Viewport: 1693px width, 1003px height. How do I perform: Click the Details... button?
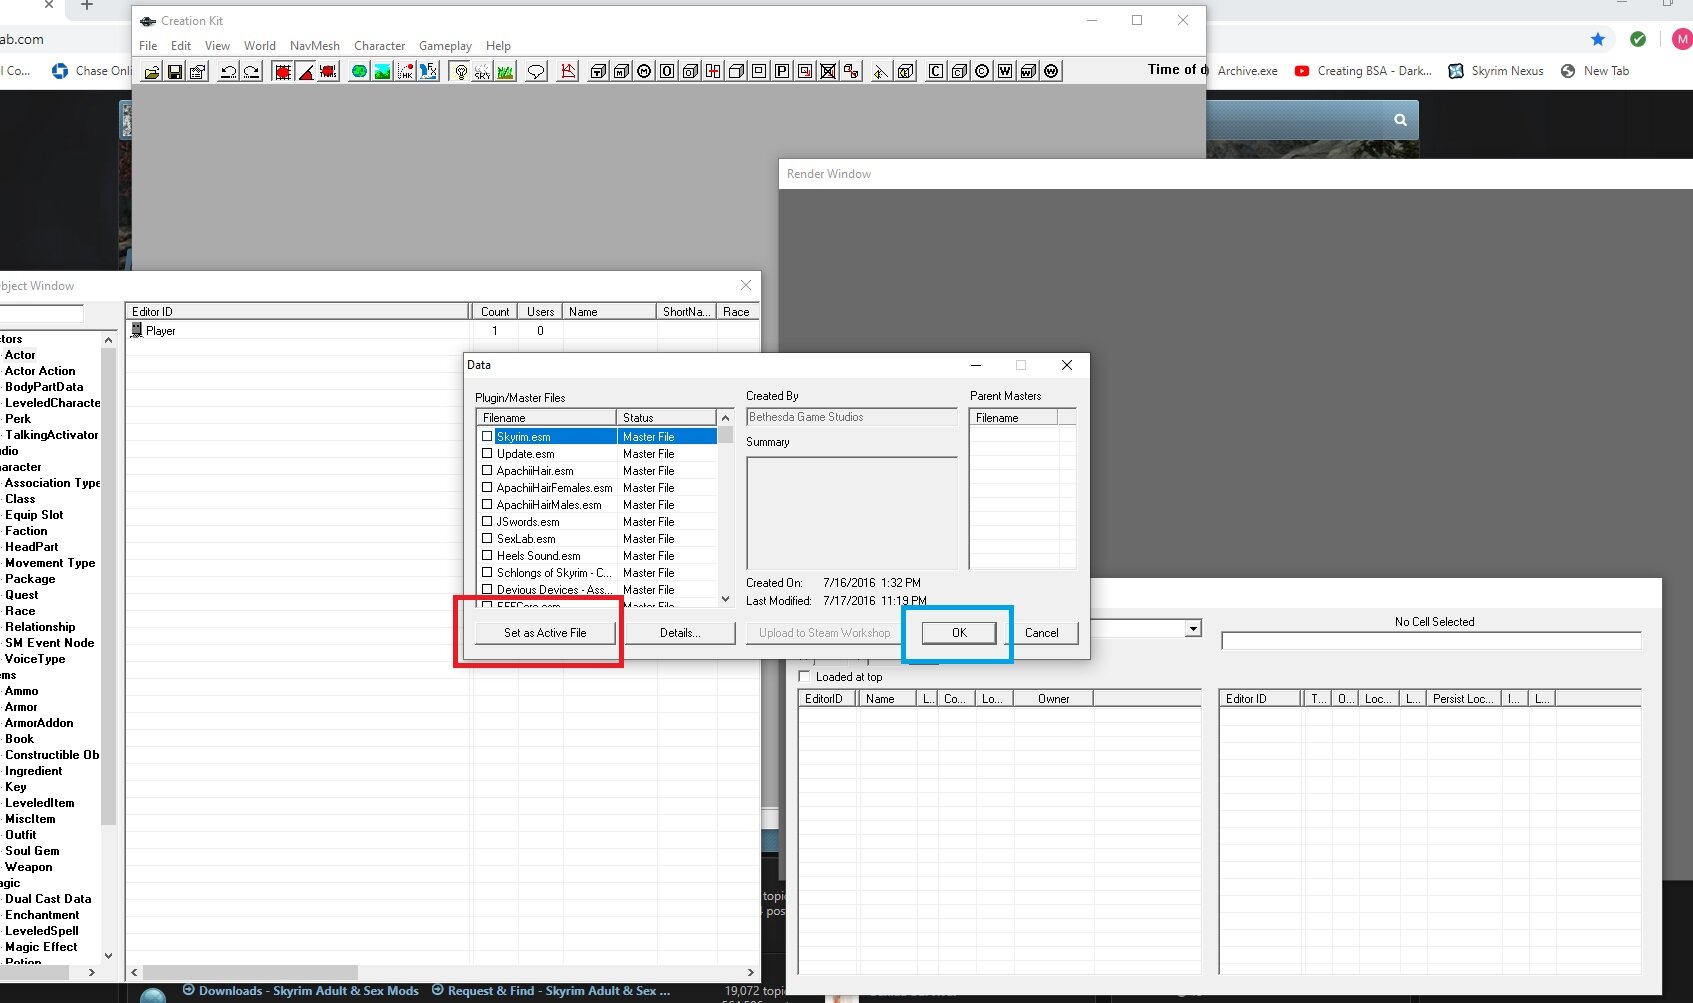680,633
